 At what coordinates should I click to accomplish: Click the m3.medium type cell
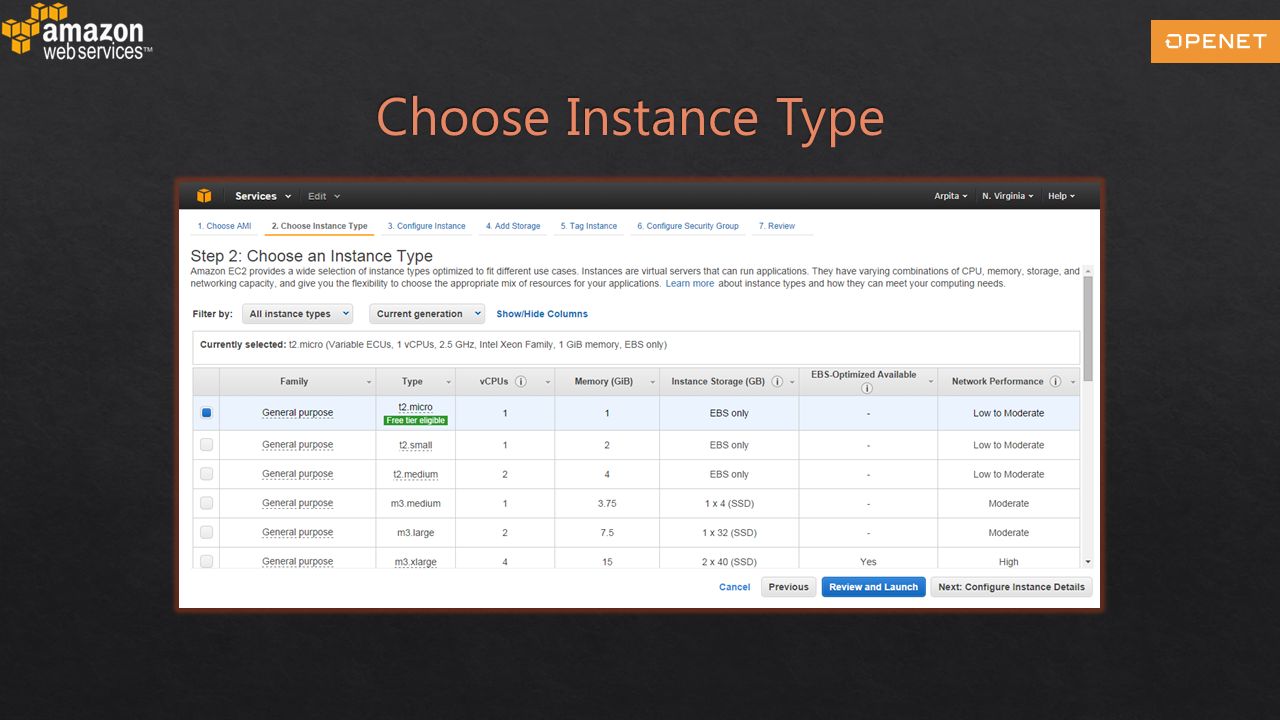(415, 503)
